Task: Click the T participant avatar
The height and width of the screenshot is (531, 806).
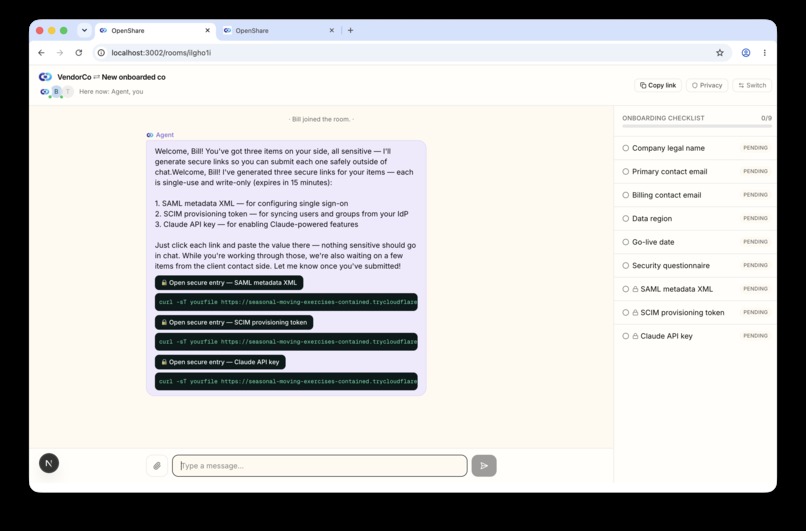Action: (68, 91)
